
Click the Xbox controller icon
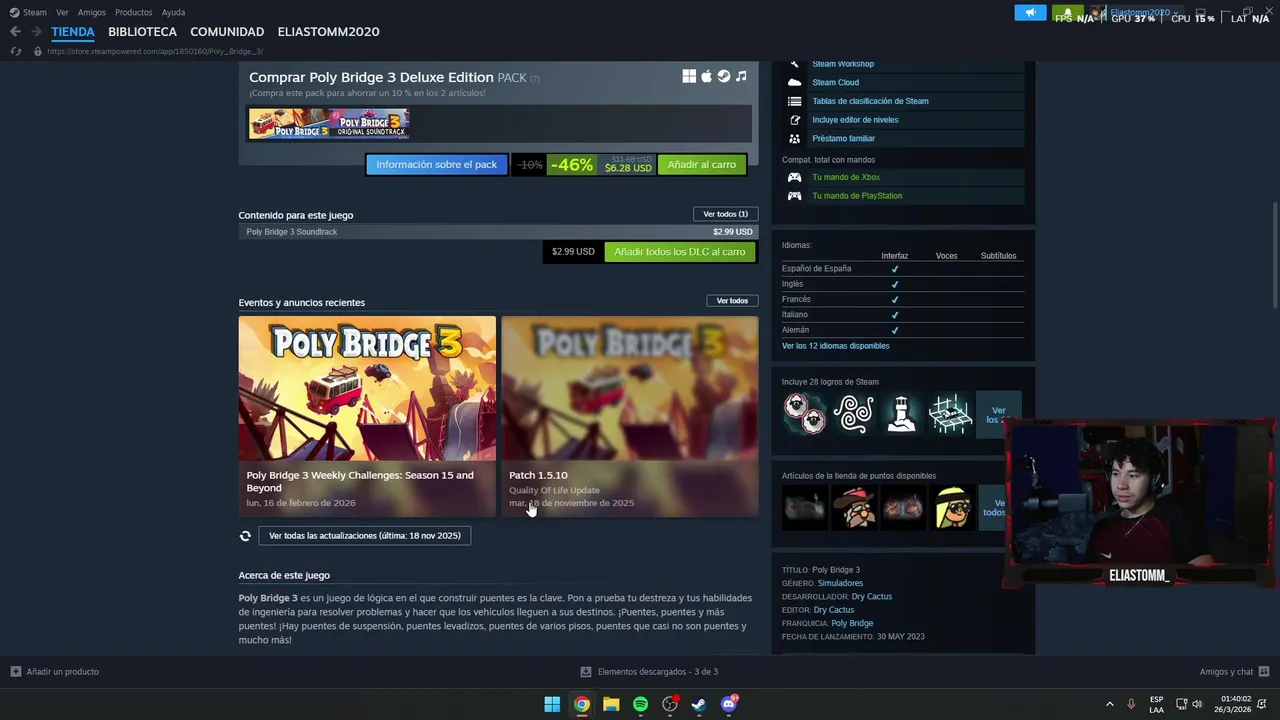coord(794,177)
